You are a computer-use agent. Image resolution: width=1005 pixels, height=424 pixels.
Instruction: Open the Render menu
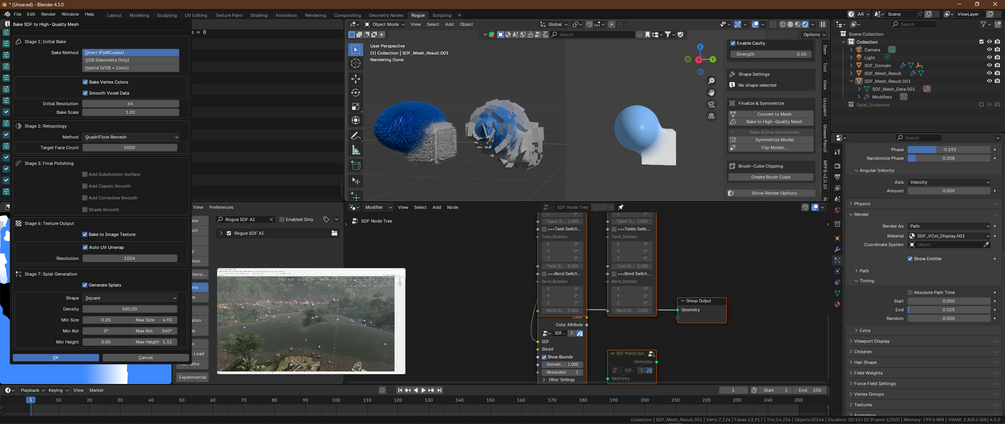click(x=49, y=15)
